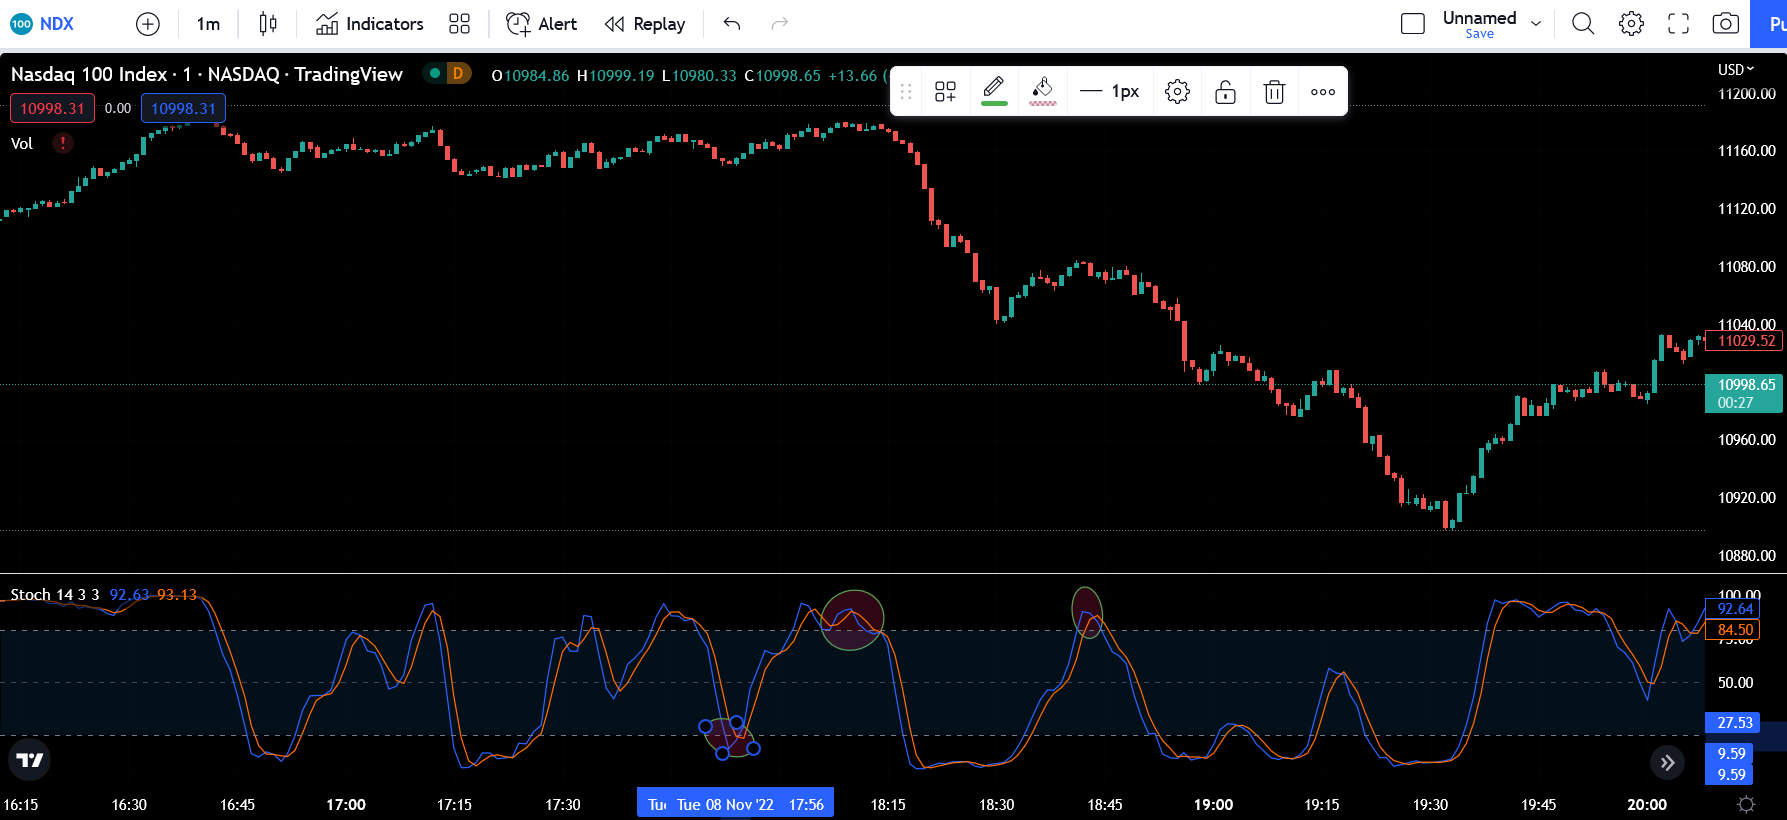Delete the selected drawing with trash icon
The height and width of the screenshot is (820, 1787).
(1274, 92)
